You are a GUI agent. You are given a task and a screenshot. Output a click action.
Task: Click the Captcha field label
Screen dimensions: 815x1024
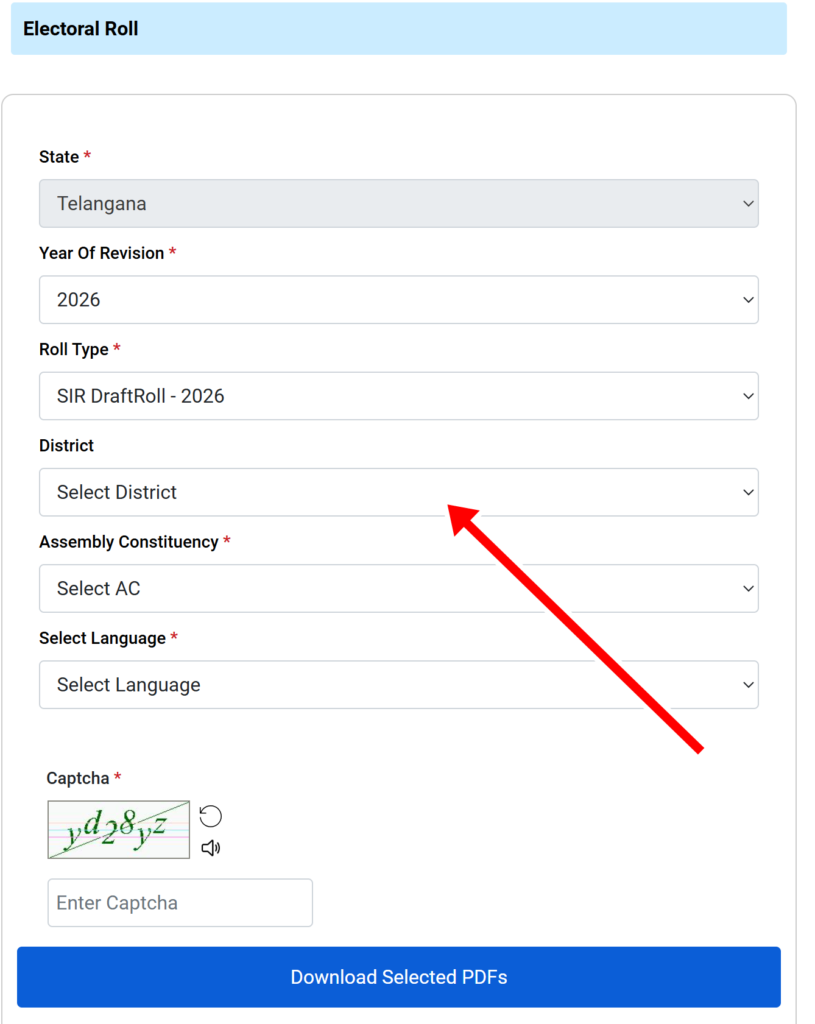click(x=78, y=778)
